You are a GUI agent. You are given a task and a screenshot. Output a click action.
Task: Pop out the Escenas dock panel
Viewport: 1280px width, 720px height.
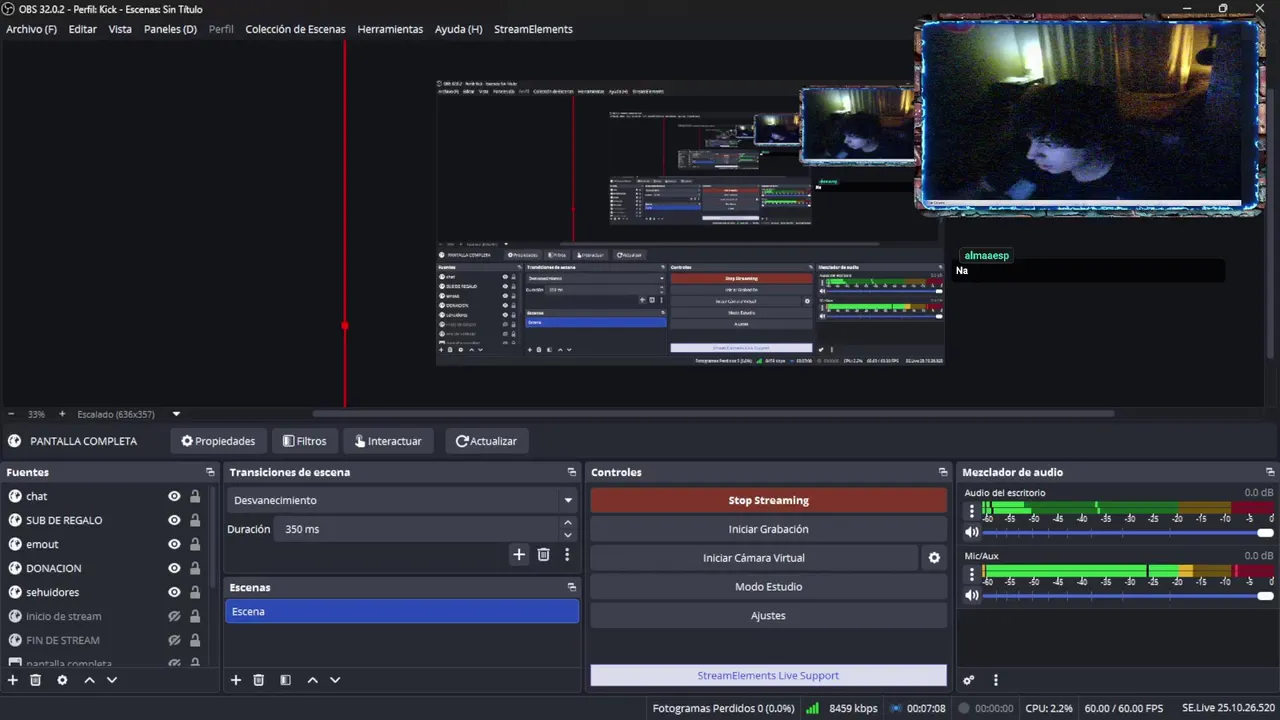pos(572,587)
